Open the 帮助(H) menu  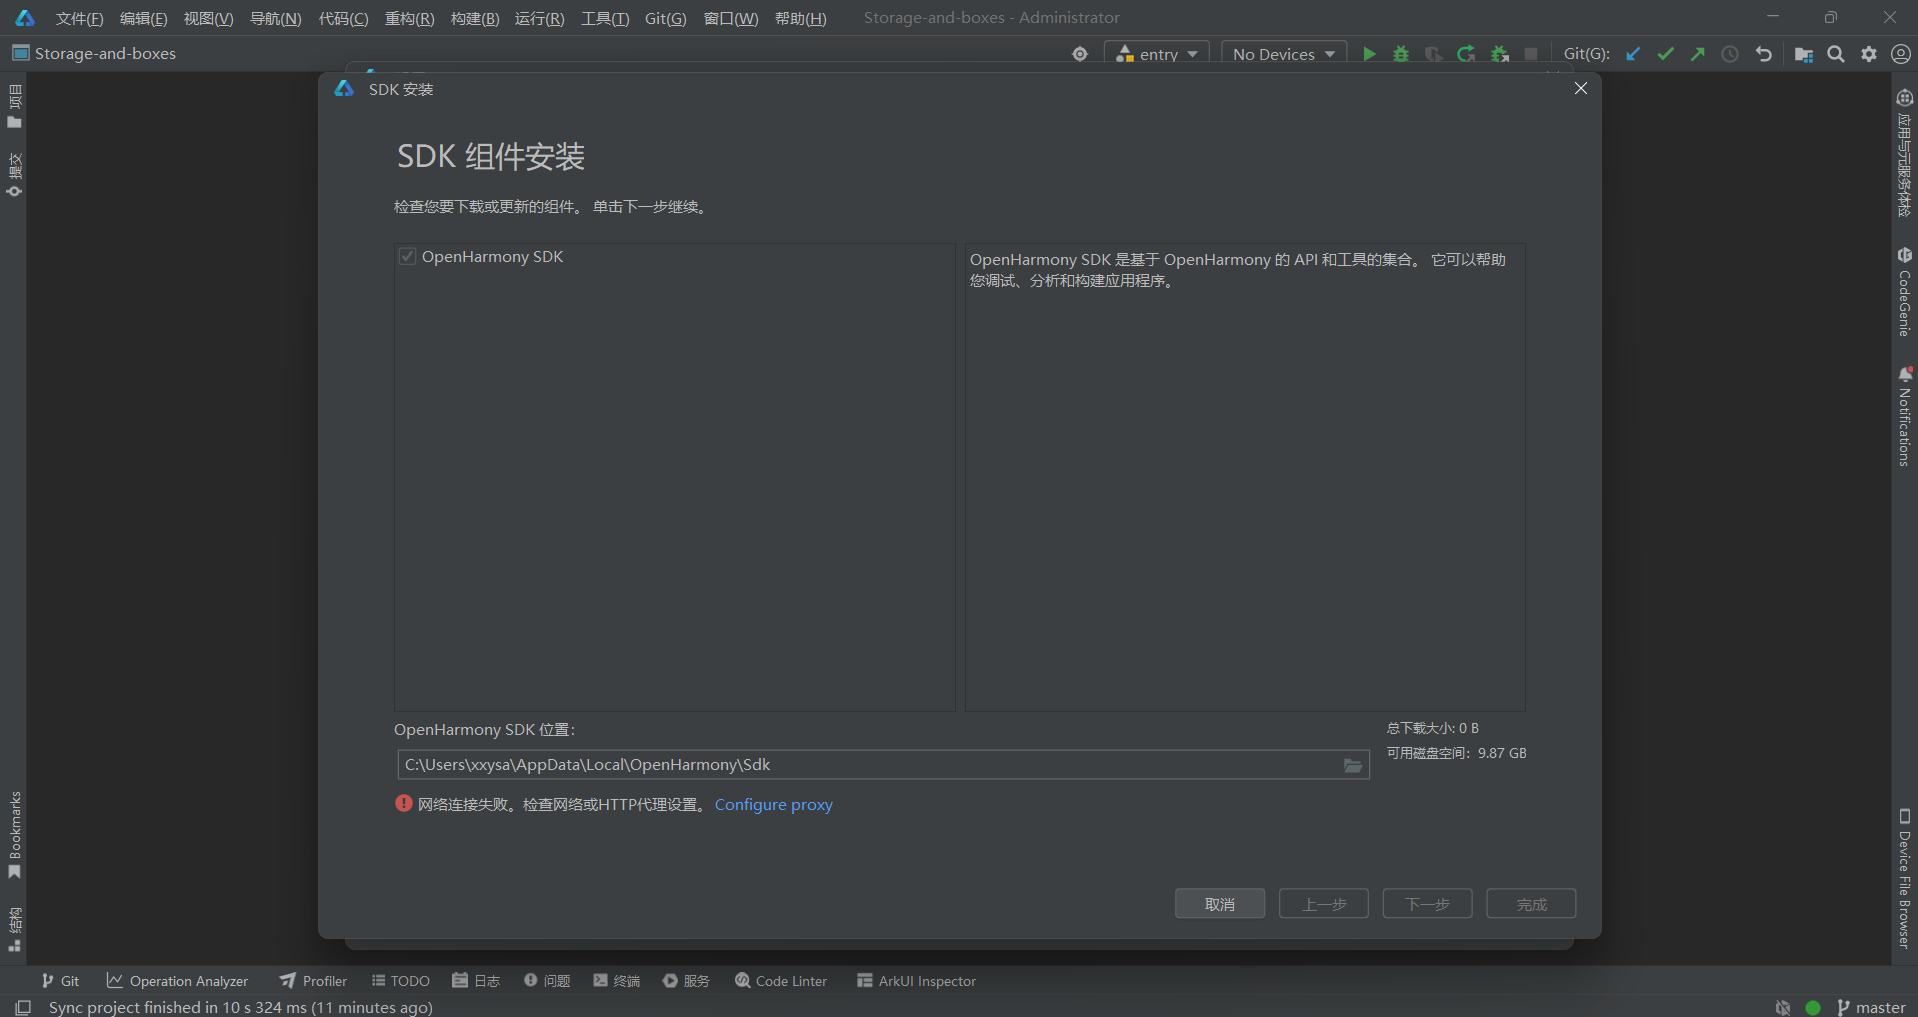point(800,18)
